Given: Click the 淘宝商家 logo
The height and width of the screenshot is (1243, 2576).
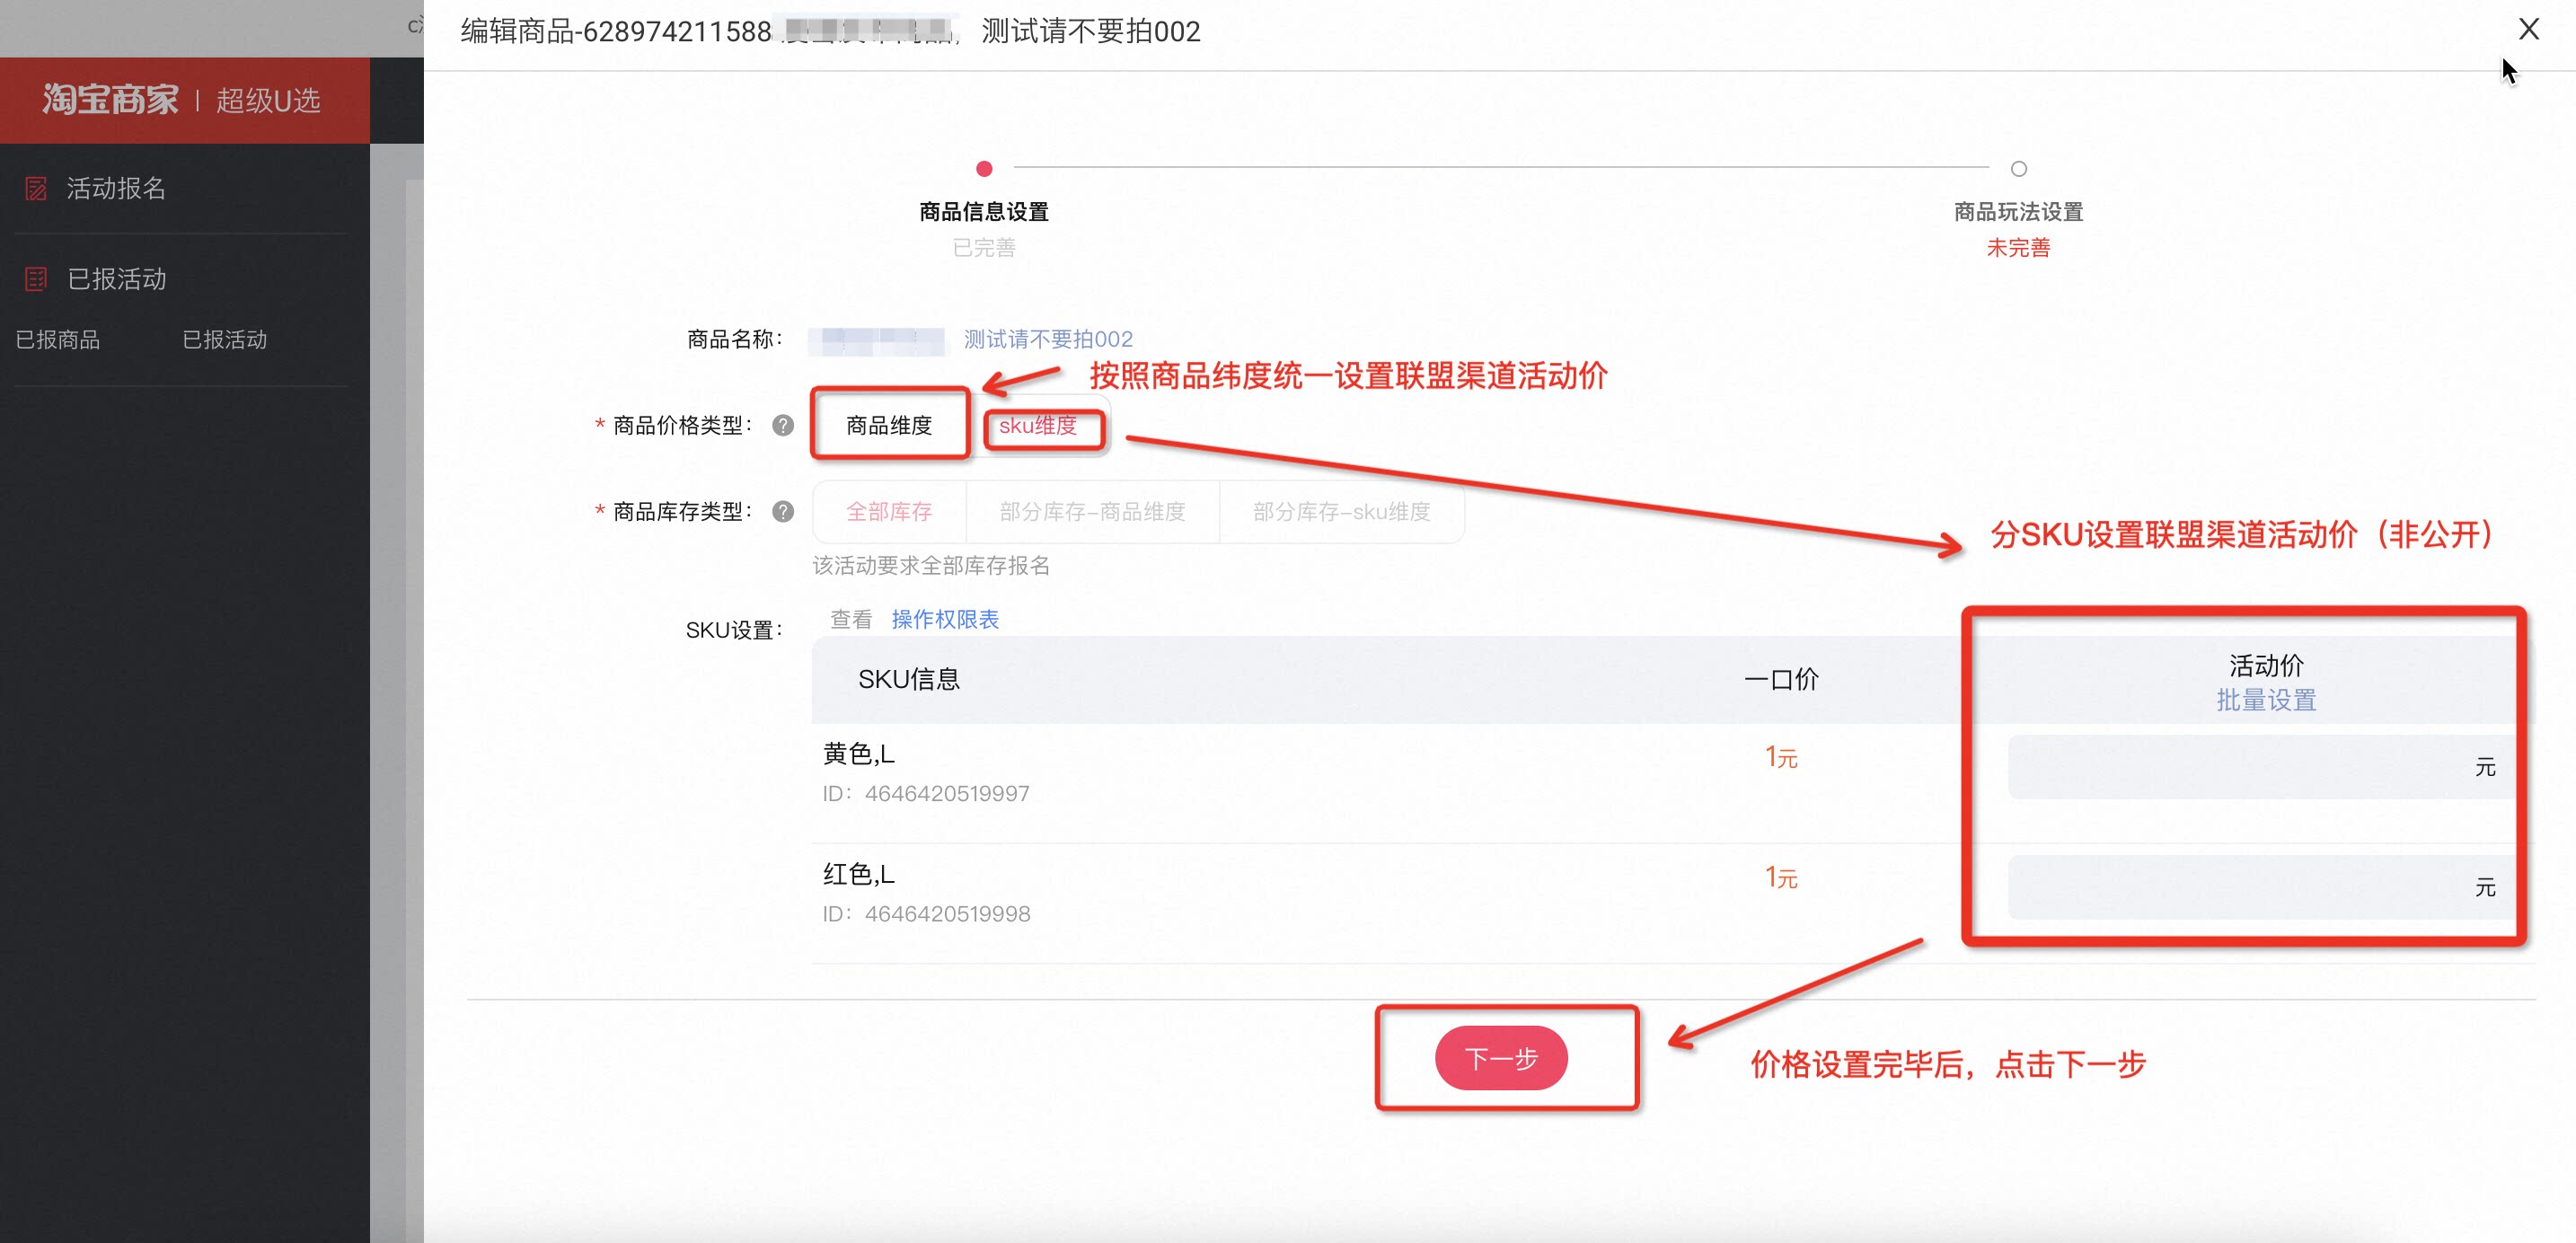Looking at the screenshot, I should 111,100.
